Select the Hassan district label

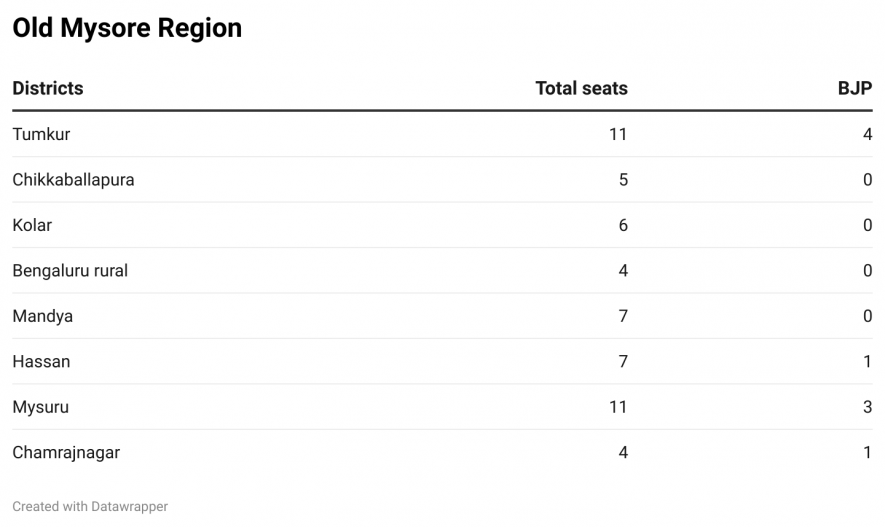coord(41,361)
